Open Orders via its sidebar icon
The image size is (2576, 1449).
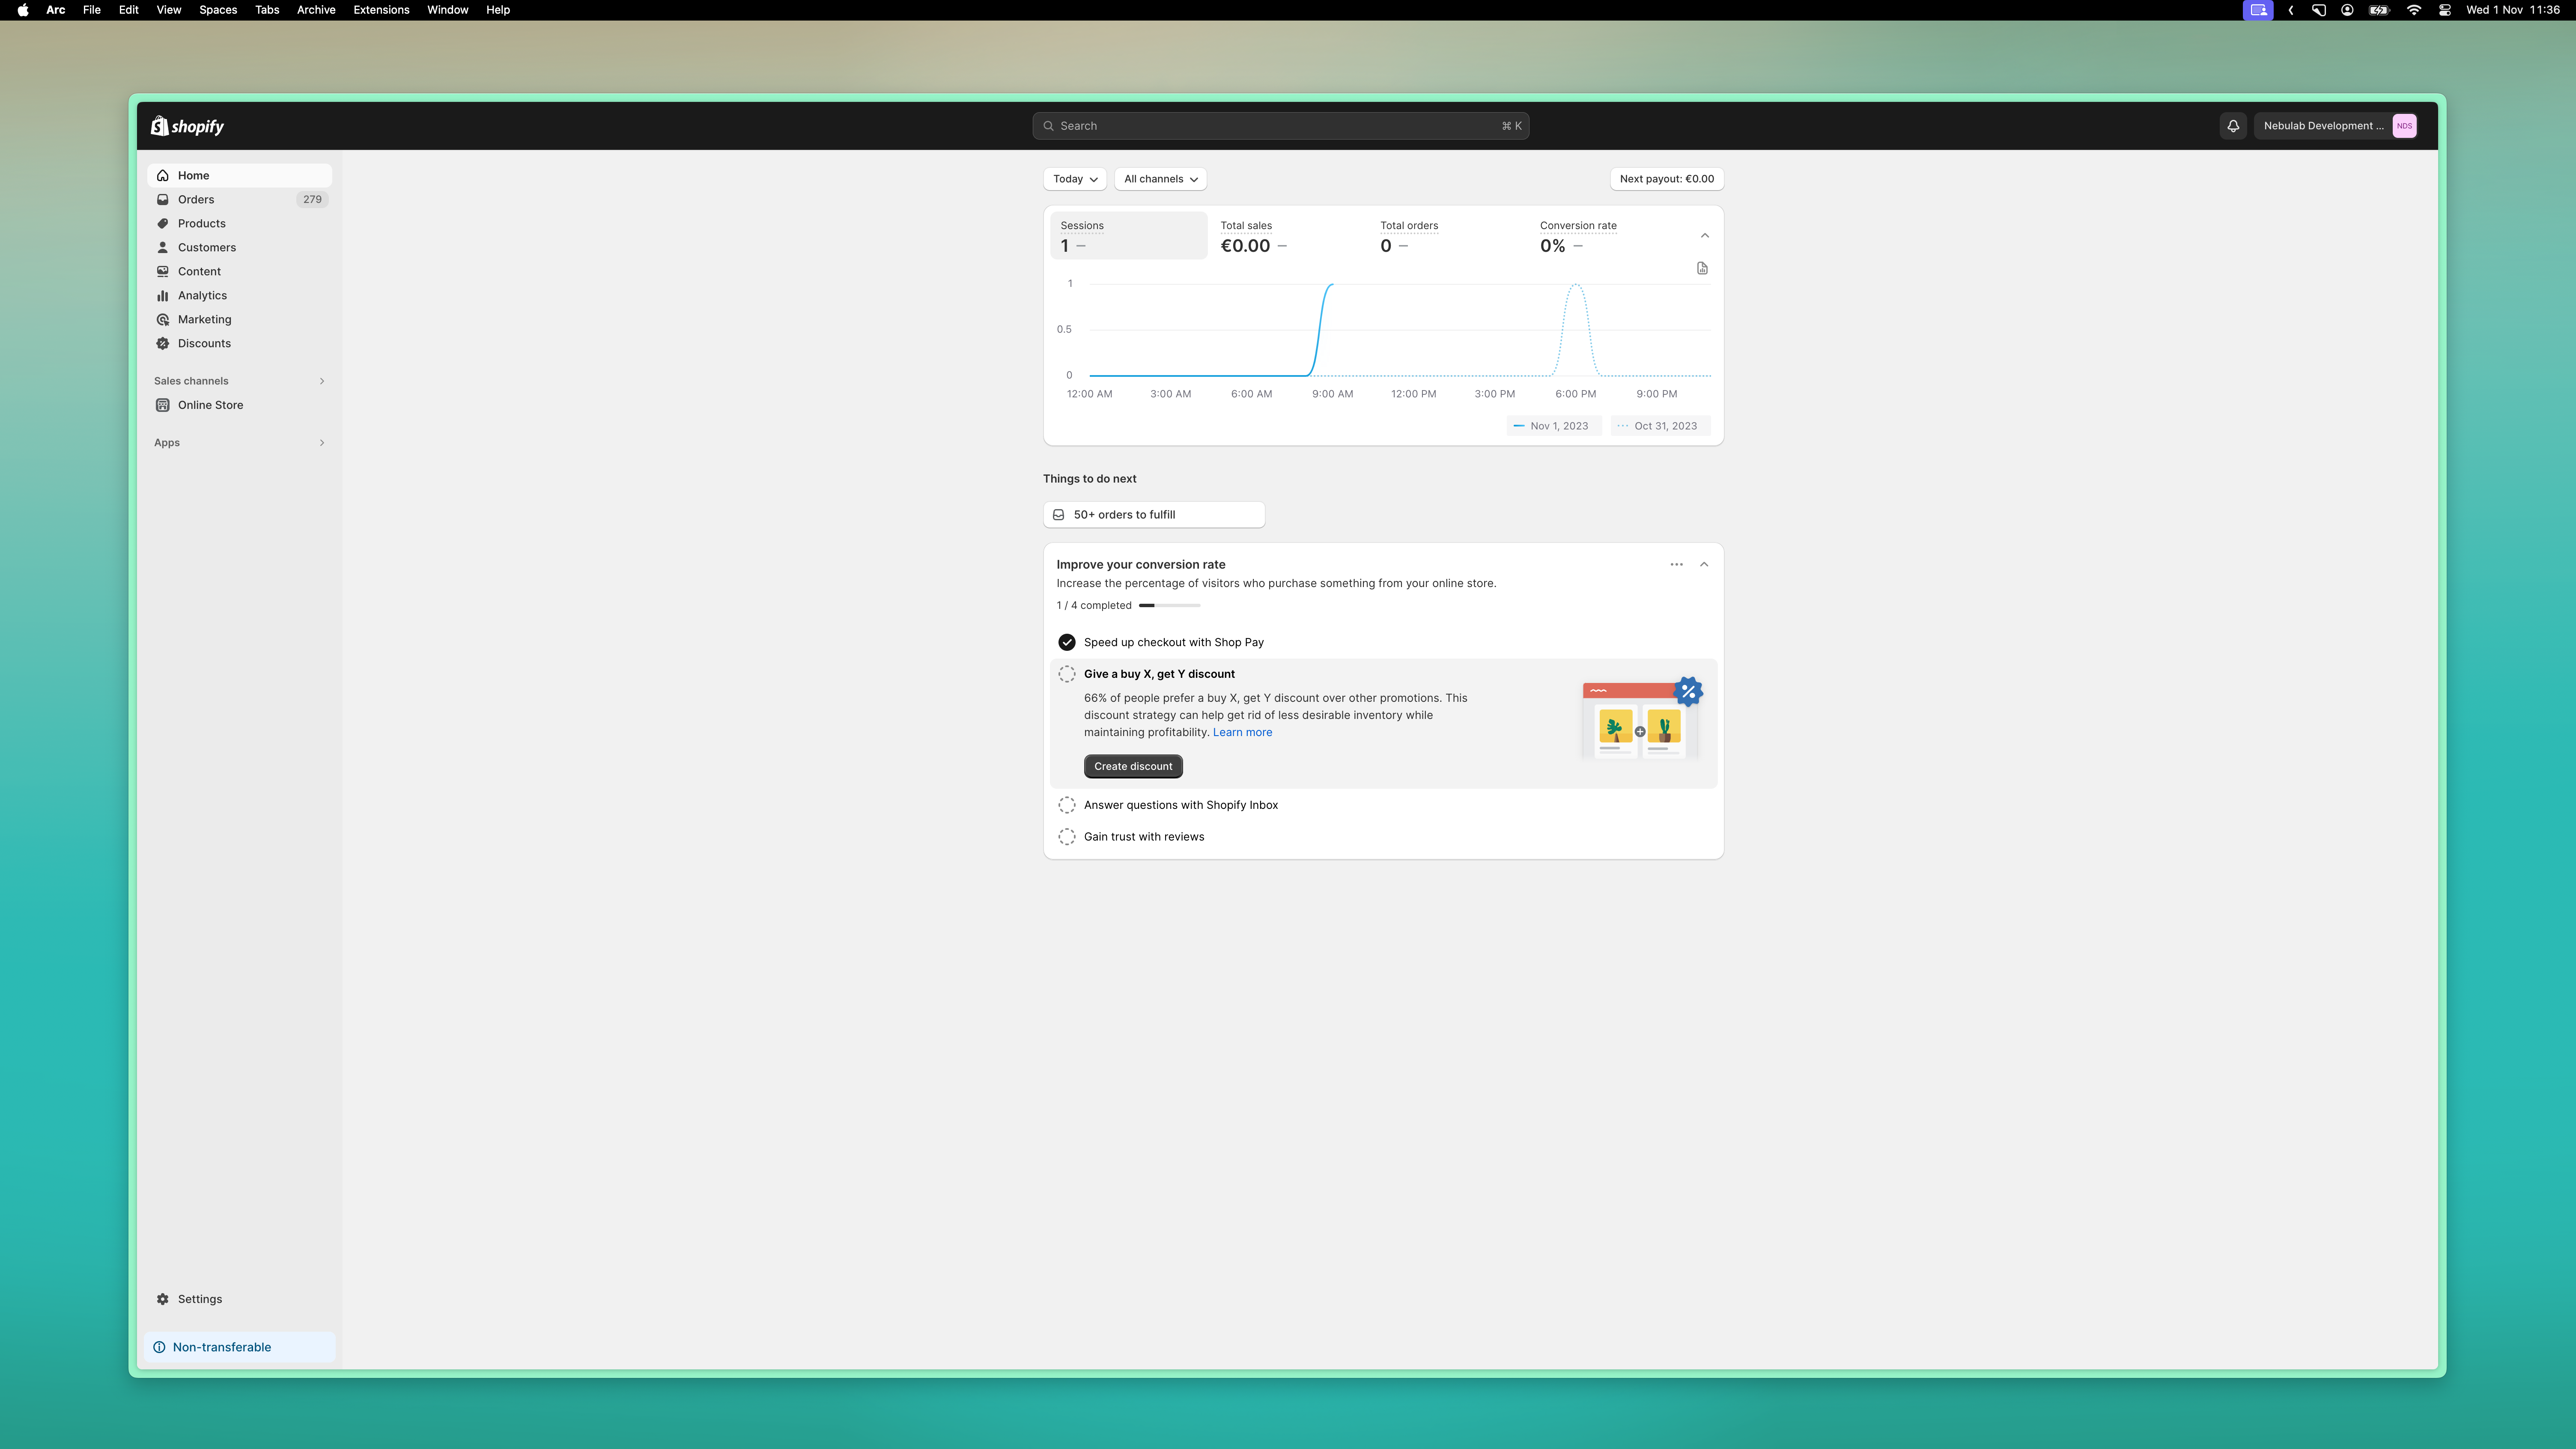163,200
